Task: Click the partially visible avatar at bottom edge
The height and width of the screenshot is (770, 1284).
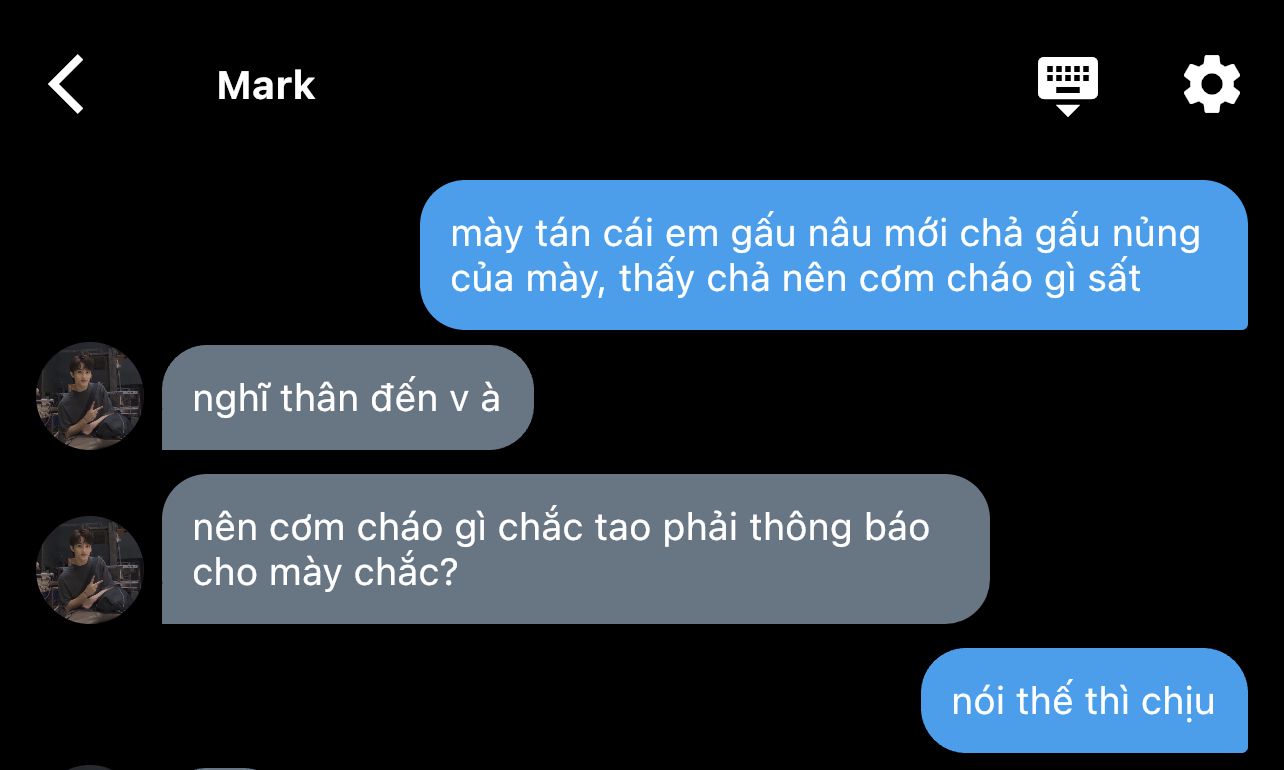Action: click(x=90, y=767)
